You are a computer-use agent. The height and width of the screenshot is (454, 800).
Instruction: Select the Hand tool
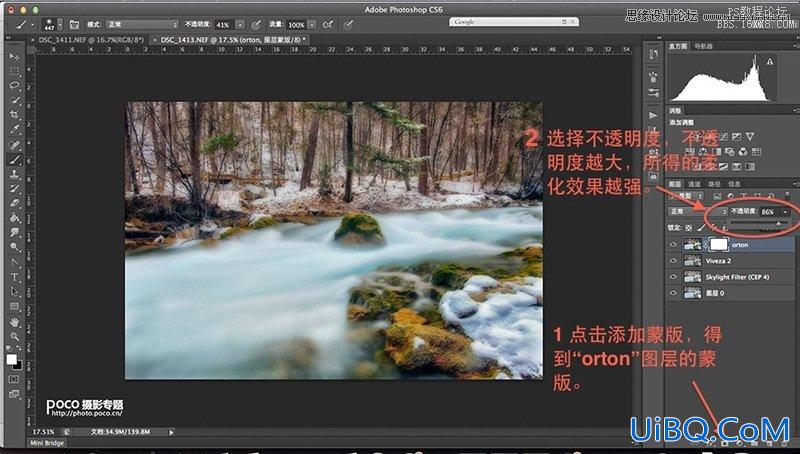click(14, 322)
